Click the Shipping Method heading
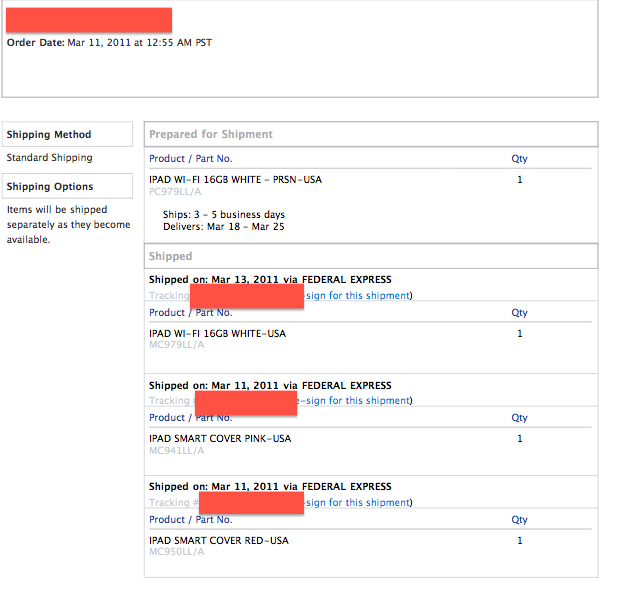Image resolution: width=618 pixels, height=596 pixels. point(49,134)
